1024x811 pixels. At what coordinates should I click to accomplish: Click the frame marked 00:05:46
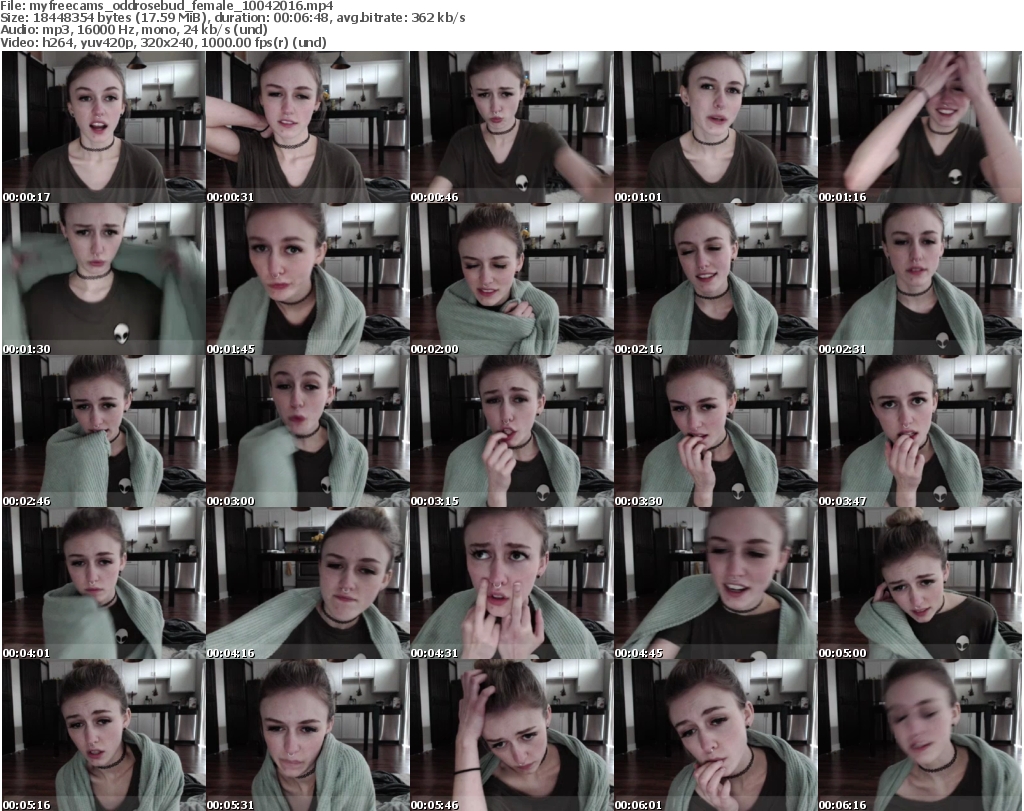tap(511, 735)
